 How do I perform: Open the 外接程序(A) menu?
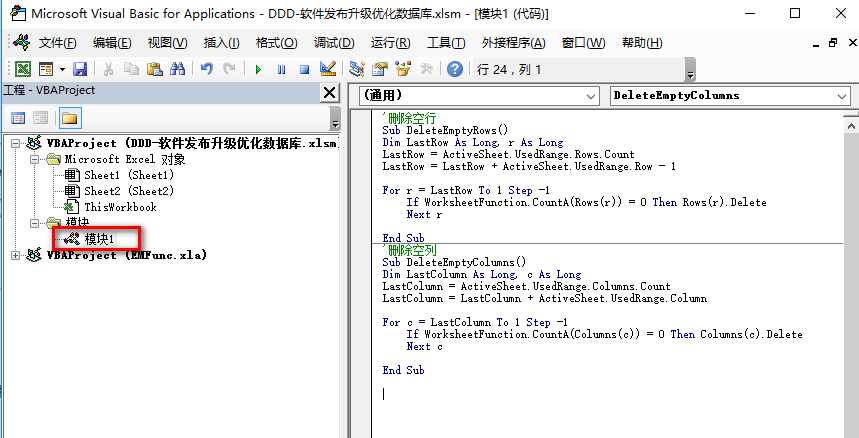pos(513,43)
